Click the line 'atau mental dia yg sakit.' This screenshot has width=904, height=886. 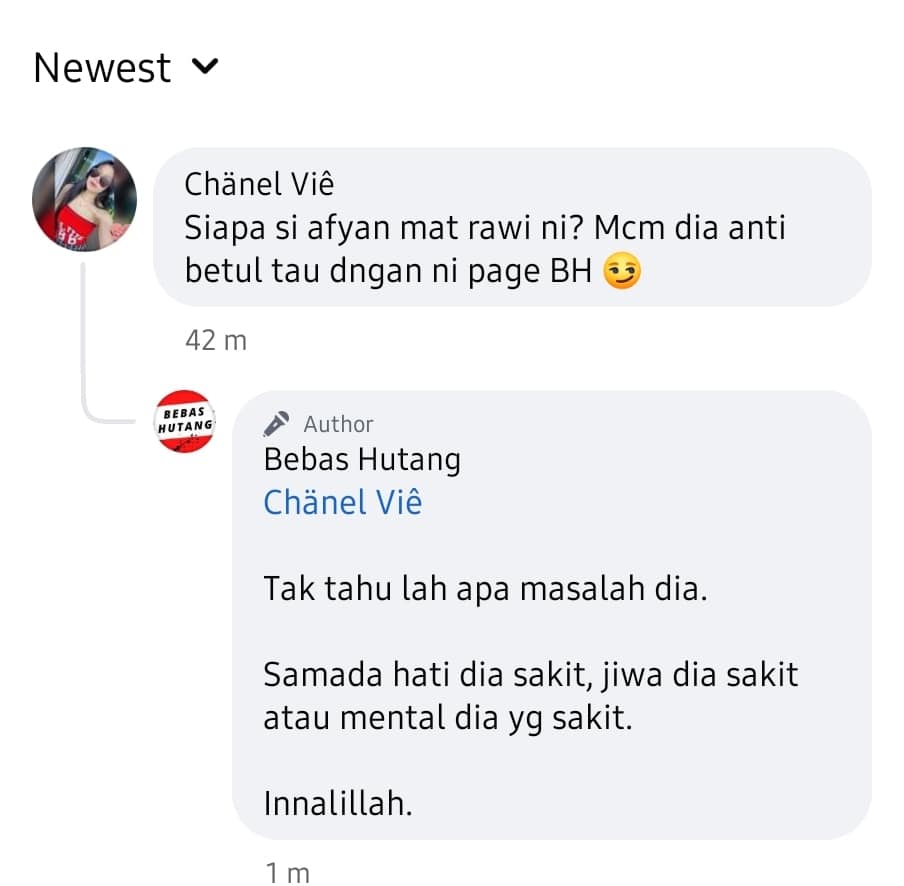448,718
